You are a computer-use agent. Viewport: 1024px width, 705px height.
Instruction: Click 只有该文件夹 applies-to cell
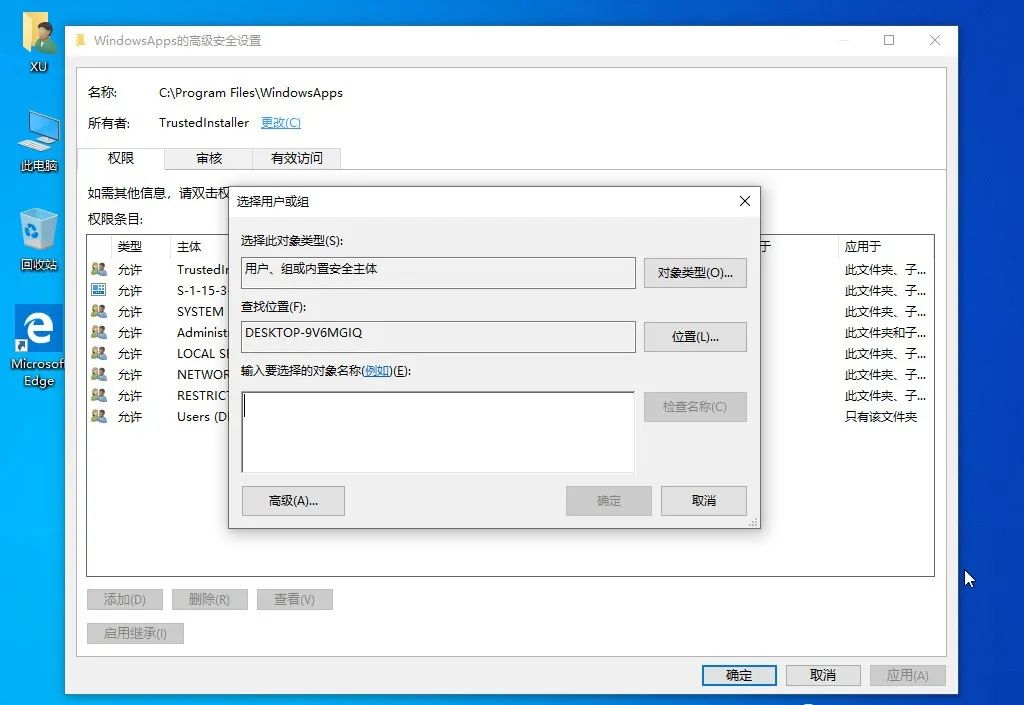click(881, 416)
